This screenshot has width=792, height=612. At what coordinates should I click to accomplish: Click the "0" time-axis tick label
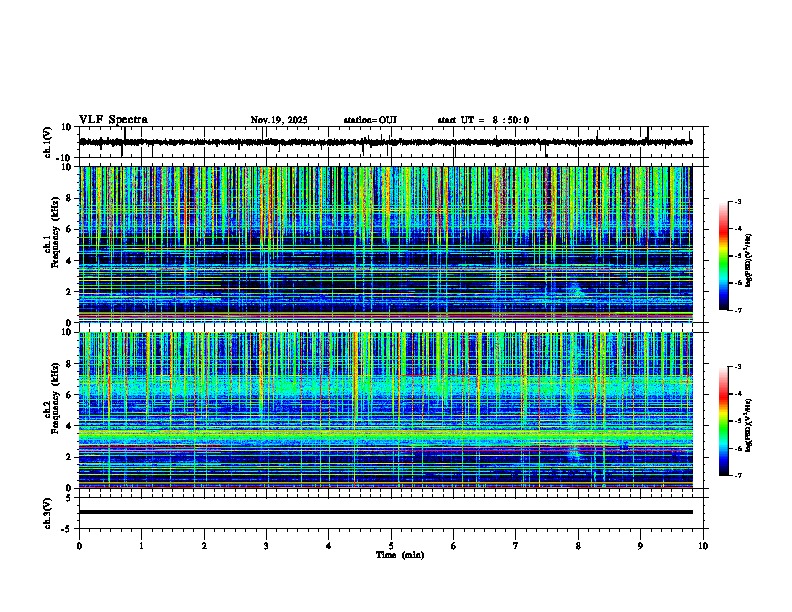[79, 546]
